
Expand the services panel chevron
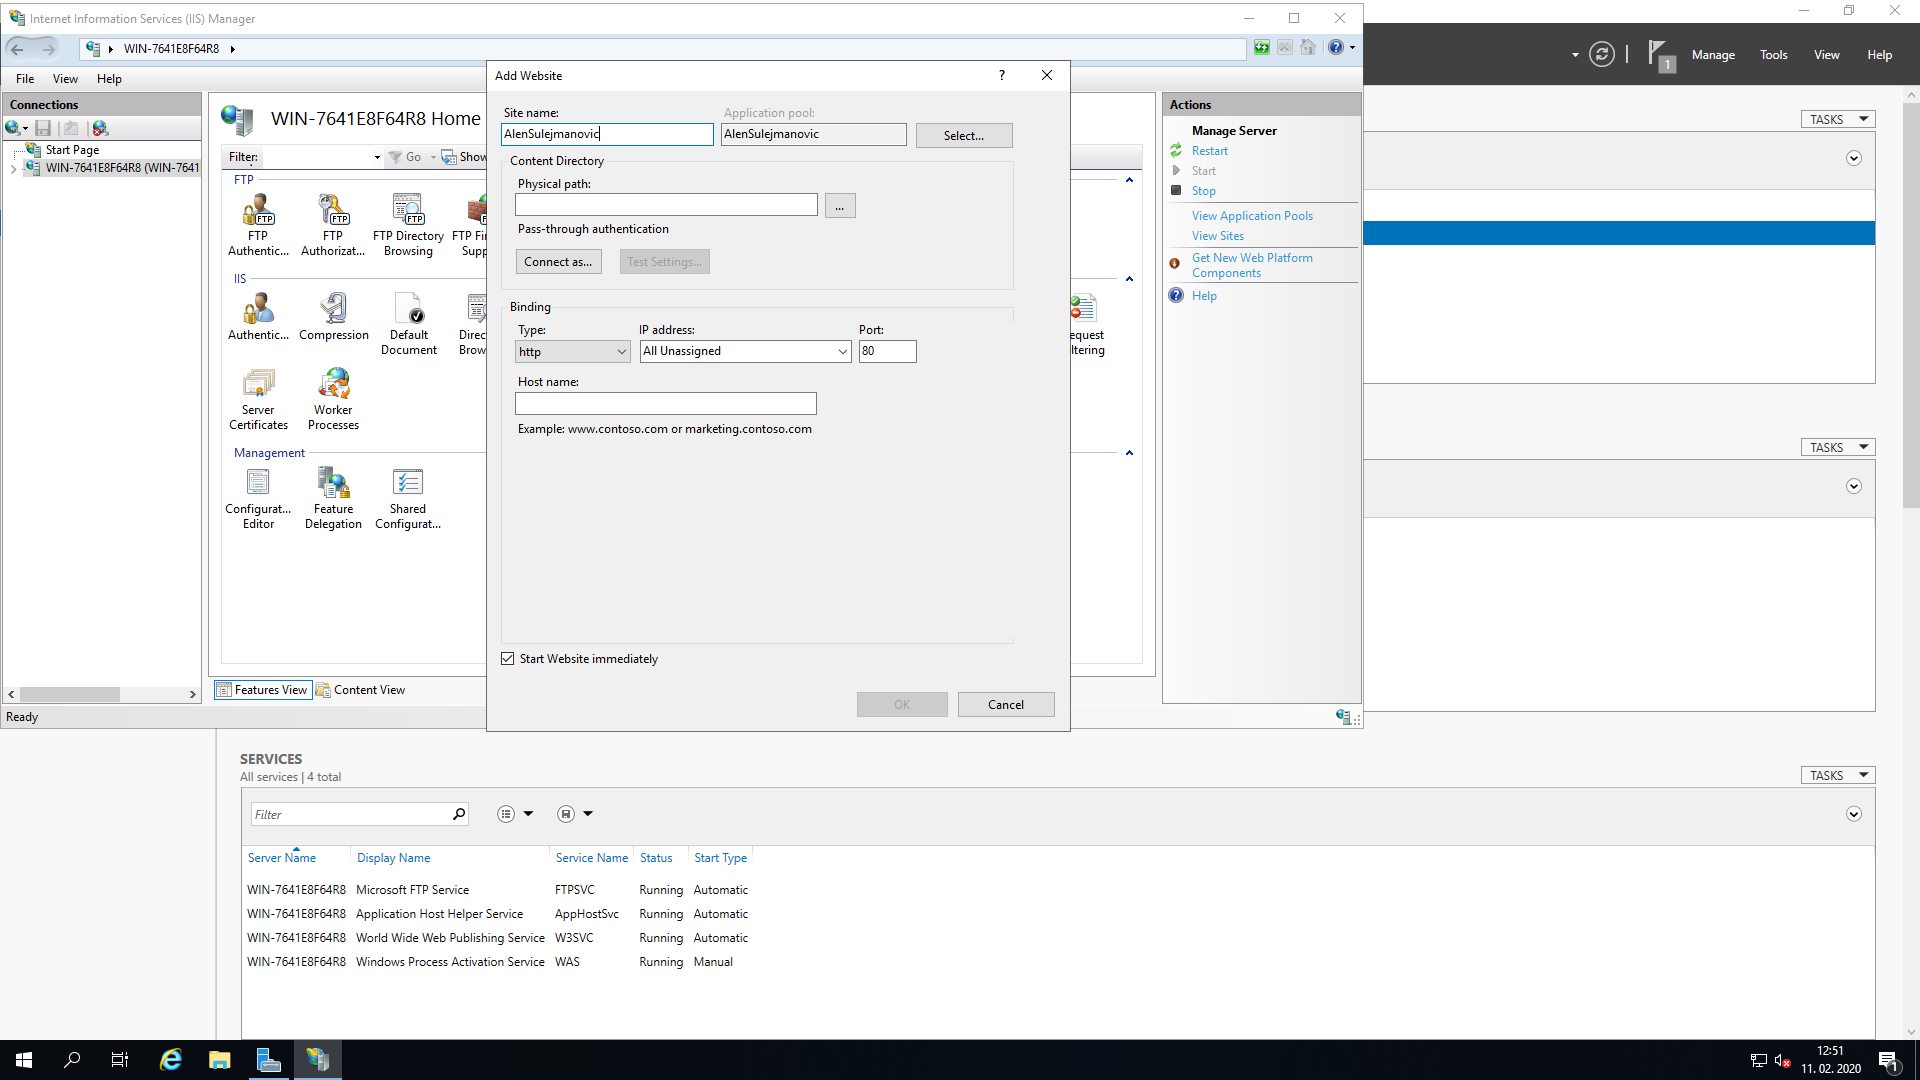click(x=1854, y=814)
